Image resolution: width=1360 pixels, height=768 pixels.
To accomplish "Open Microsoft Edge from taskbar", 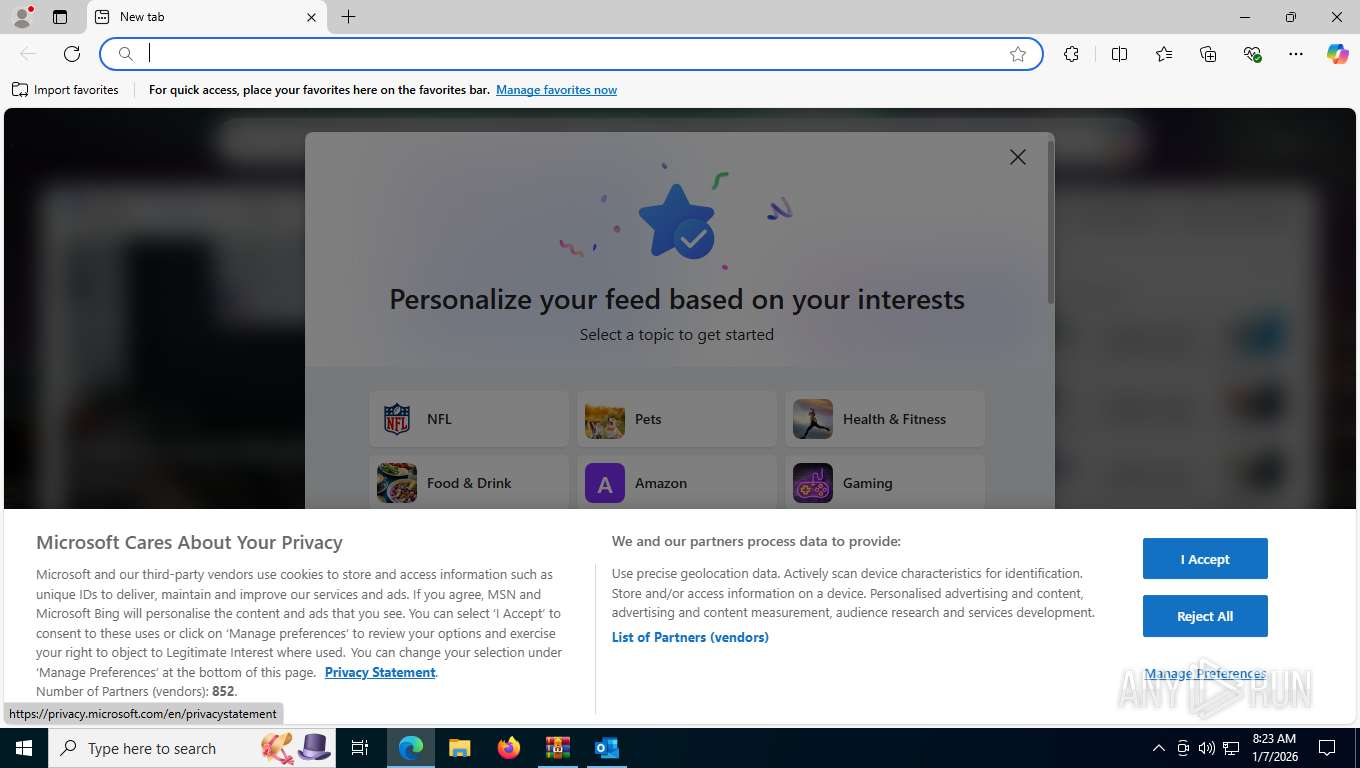I will [411, 748].
